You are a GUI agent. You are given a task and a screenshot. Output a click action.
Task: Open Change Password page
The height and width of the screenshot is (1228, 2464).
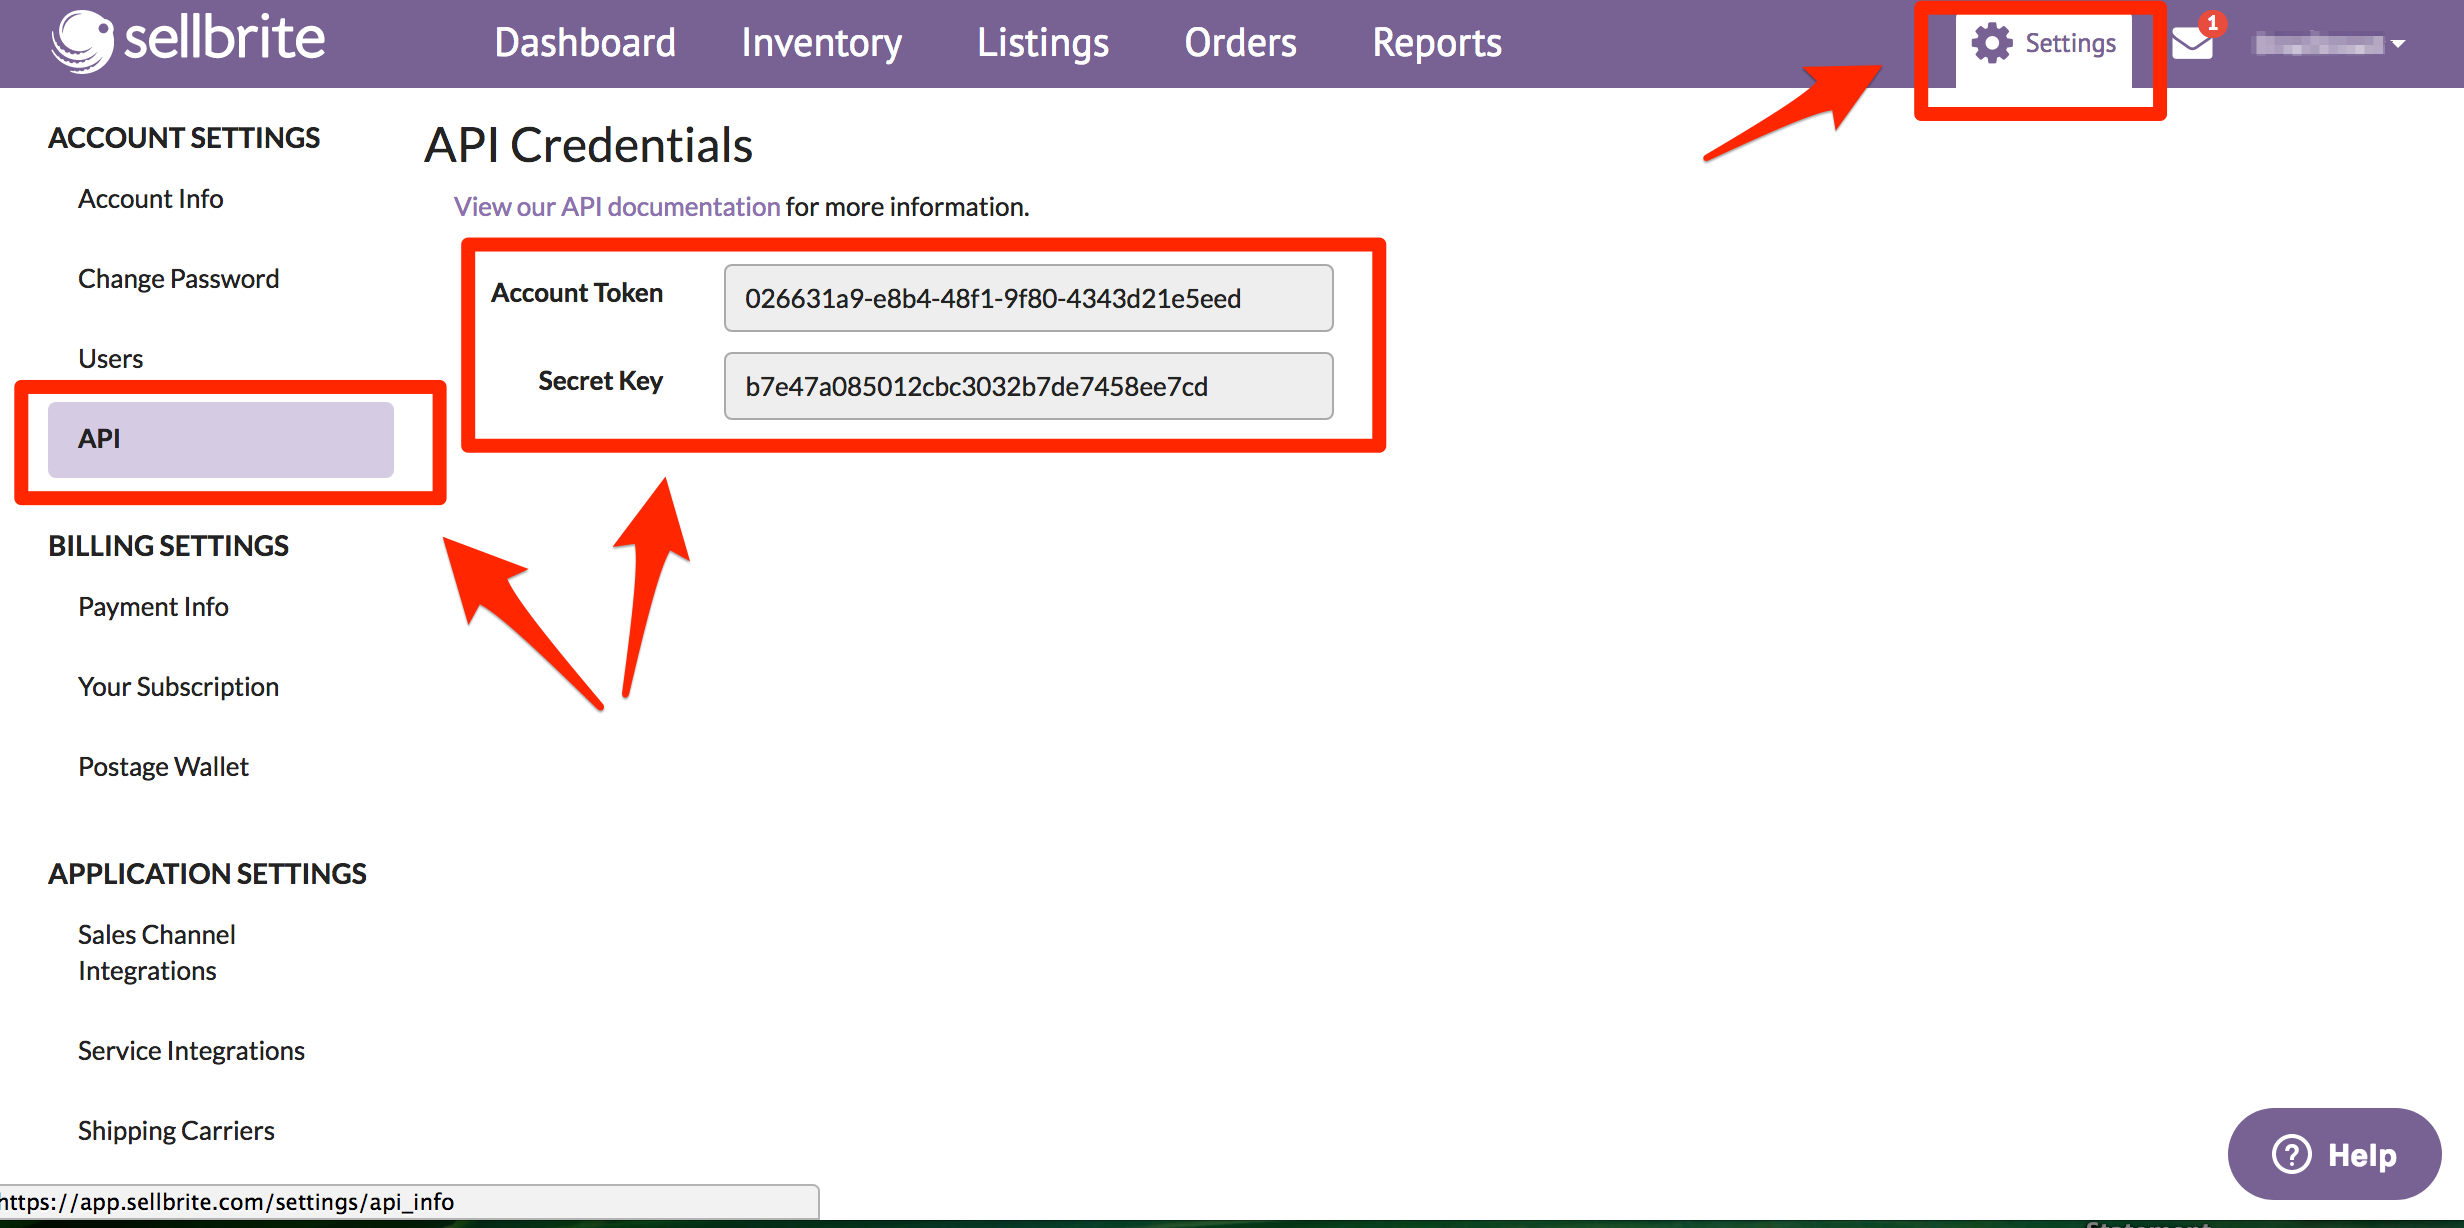pos(179,279)
